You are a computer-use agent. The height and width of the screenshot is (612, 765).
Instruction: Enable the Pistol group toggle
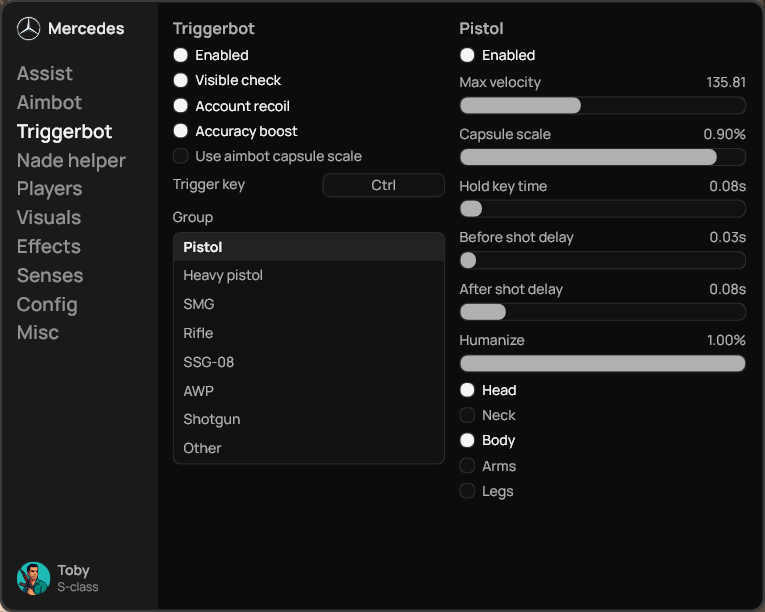point(467,55)
